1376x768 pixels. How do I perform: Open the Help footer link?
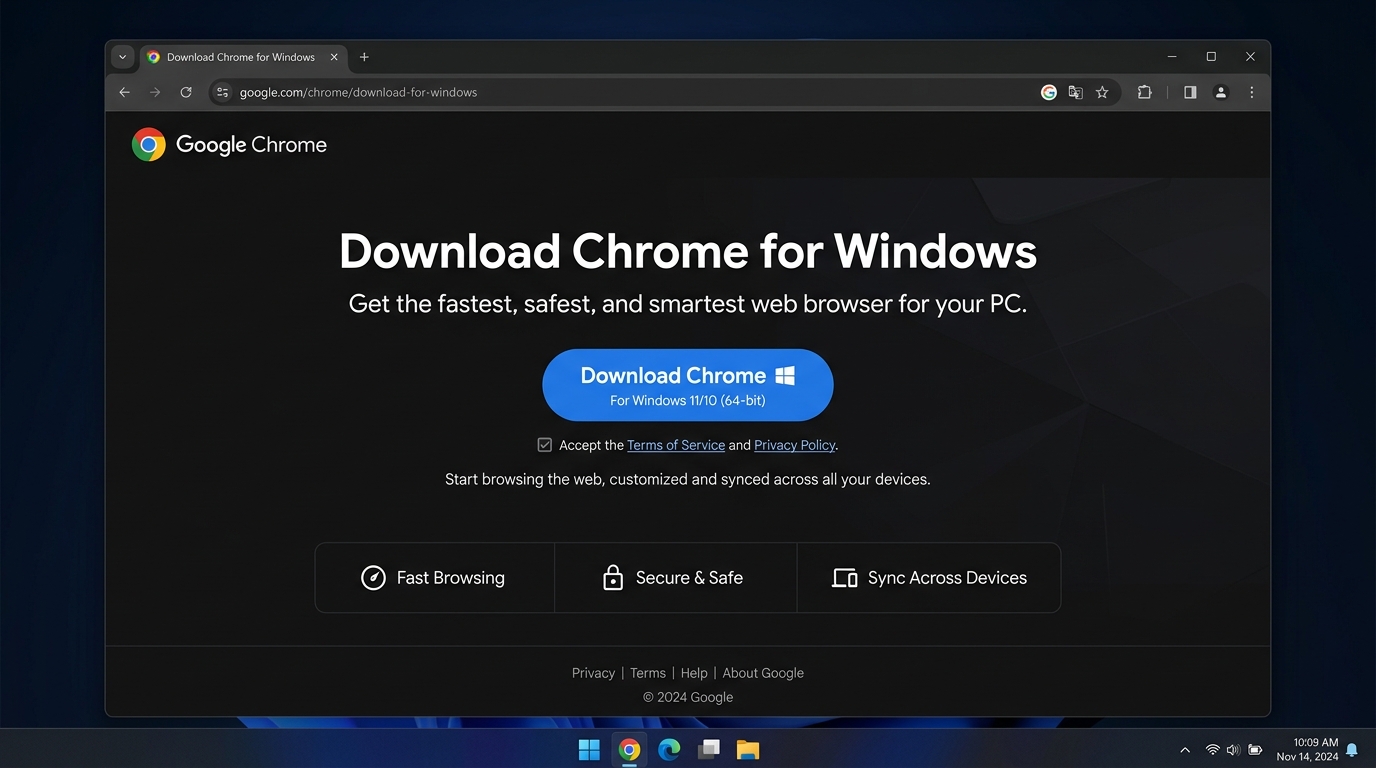point(694,673)
